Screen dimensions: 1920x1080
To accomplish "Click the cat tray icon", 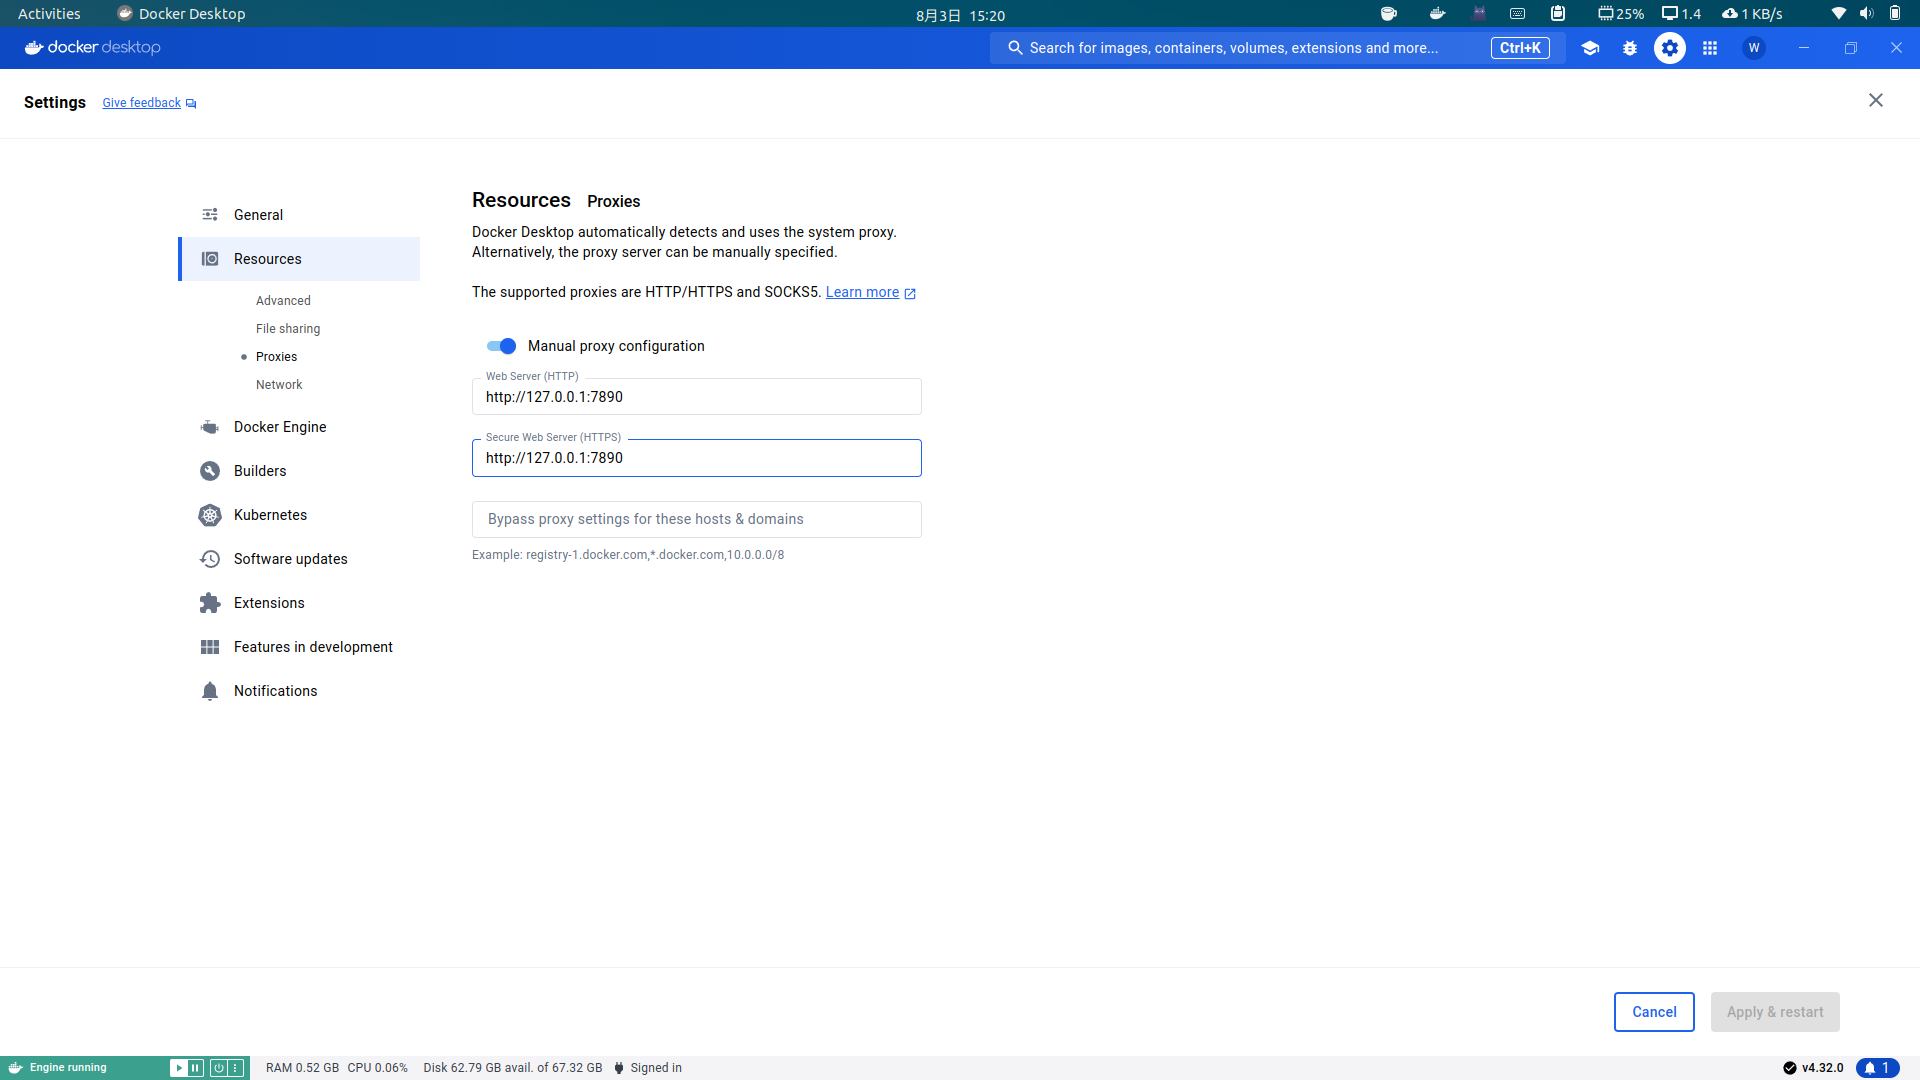I will 1479,14.
